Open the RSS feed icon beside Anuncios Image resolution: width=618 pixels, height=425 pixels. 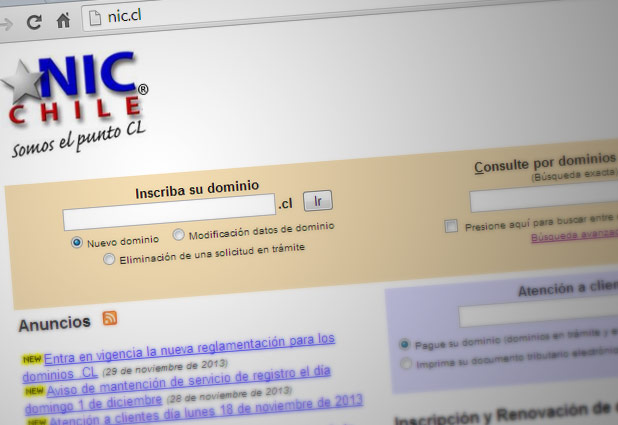coord(109,319)
